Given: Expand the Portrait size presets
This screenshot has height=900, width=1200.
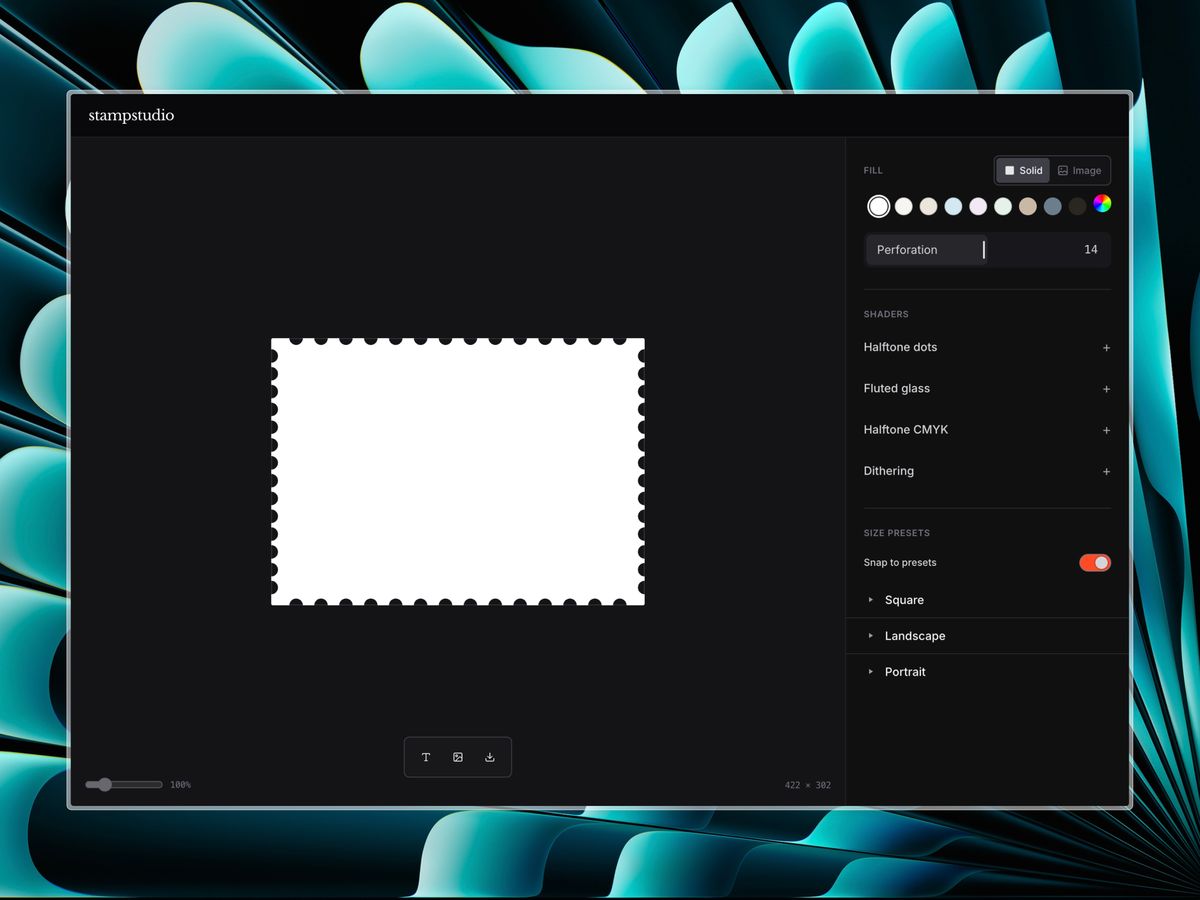Looking at the screenshot, I should [987, 672].
